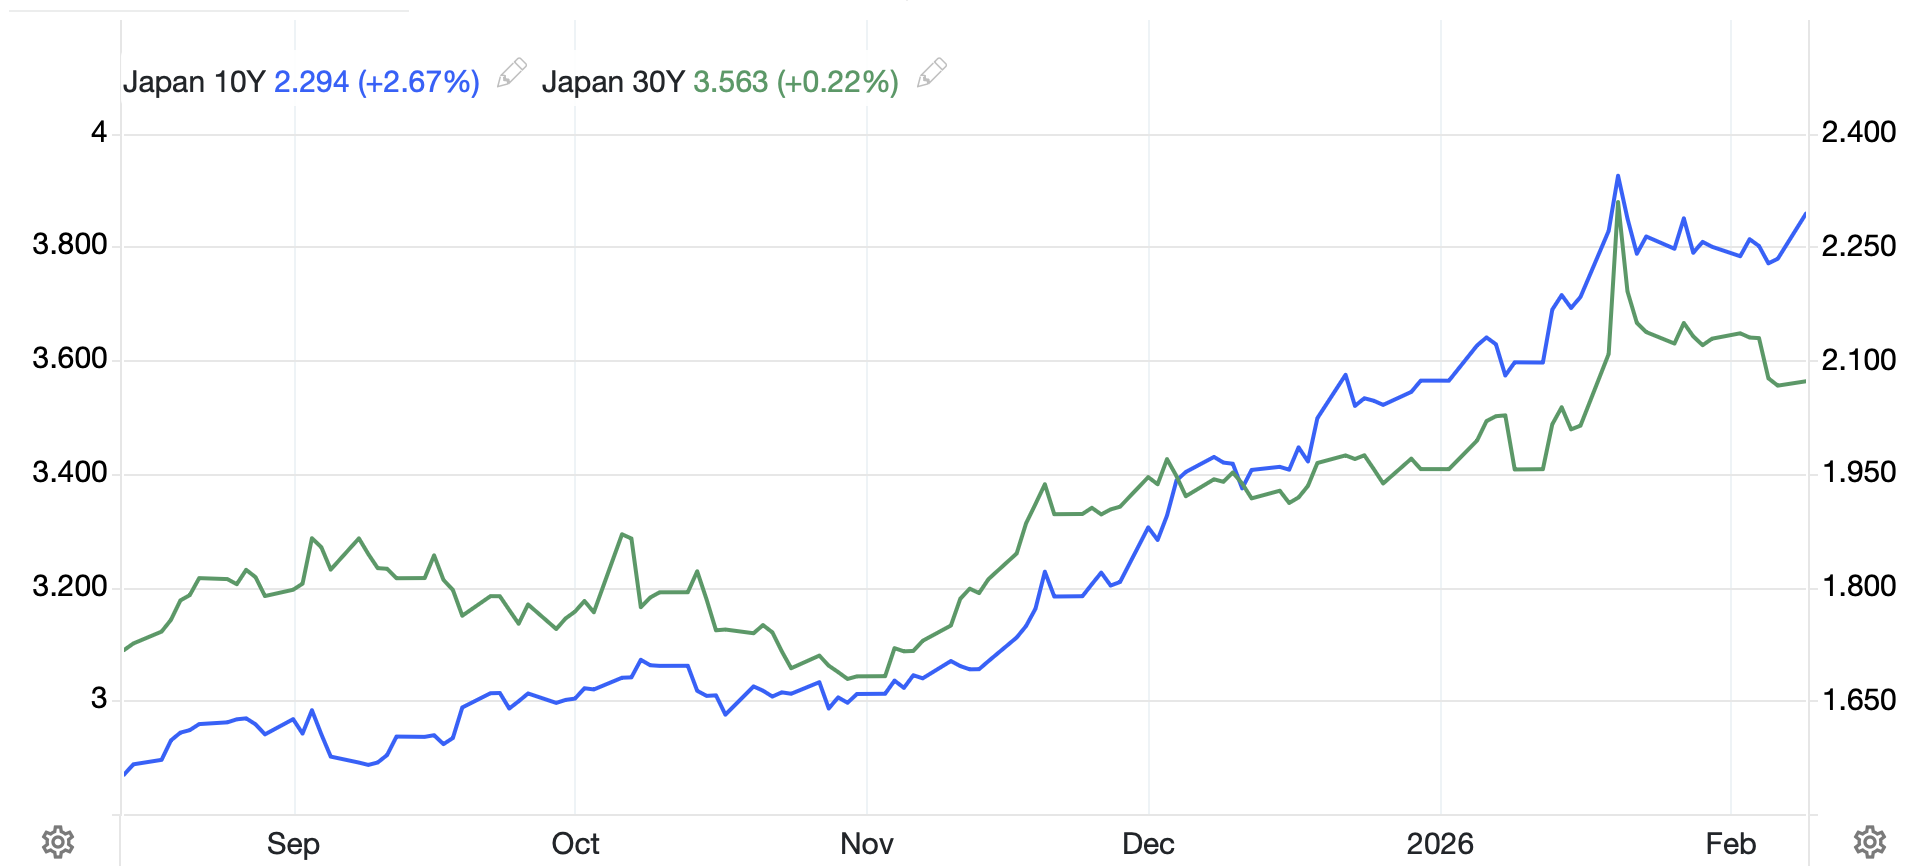Select the Japan 30Y legend label
The image size is (1928, 866).
tap(613, 82)
